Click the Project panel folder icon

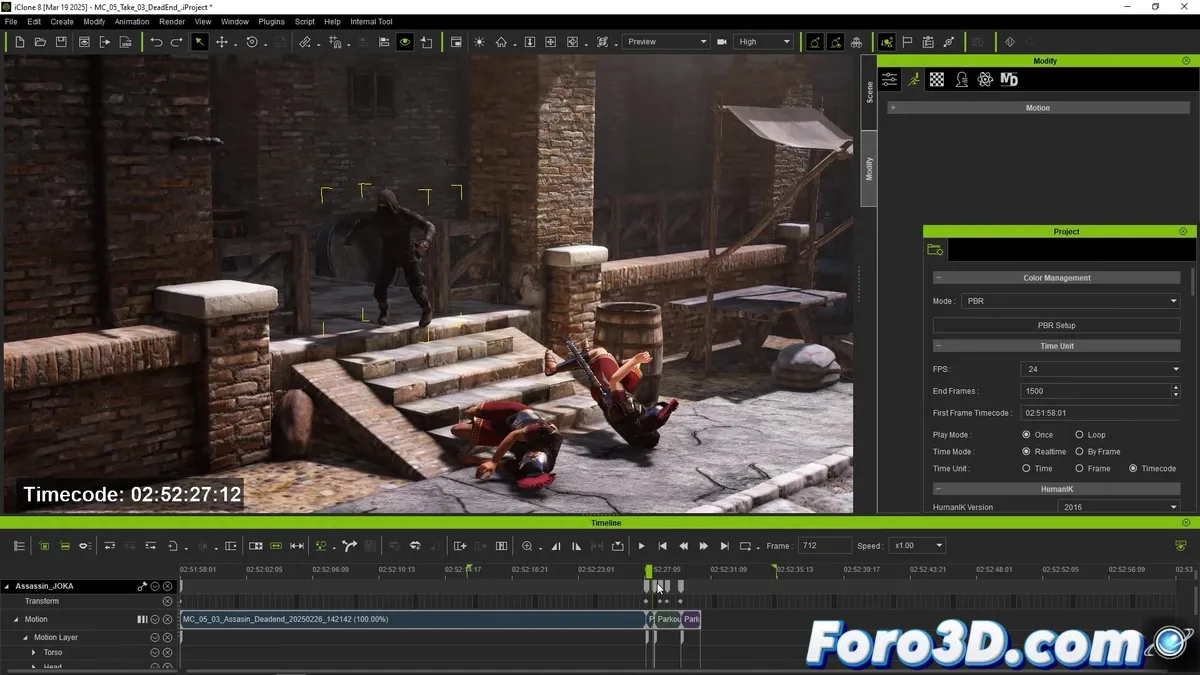click(x=935, y=250)
